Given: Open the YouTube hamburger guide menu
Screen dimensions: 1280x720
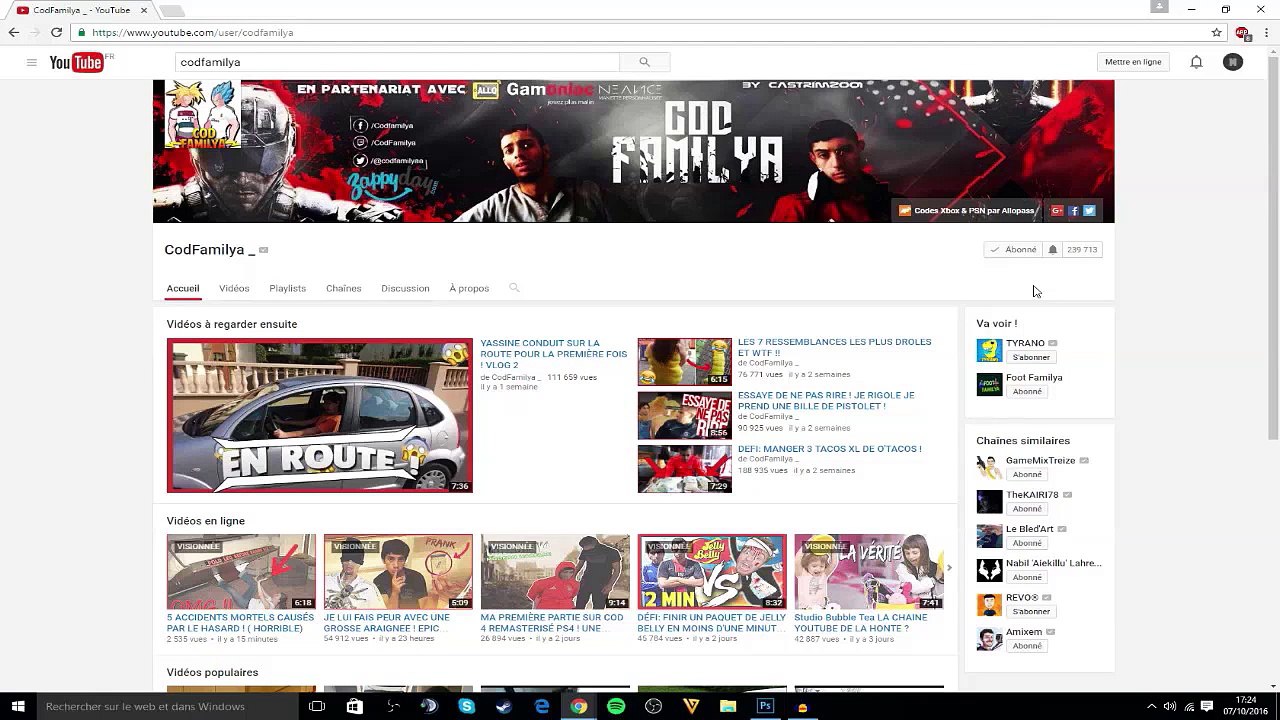Looking at the screenshot, I should (x=31, y=62).
